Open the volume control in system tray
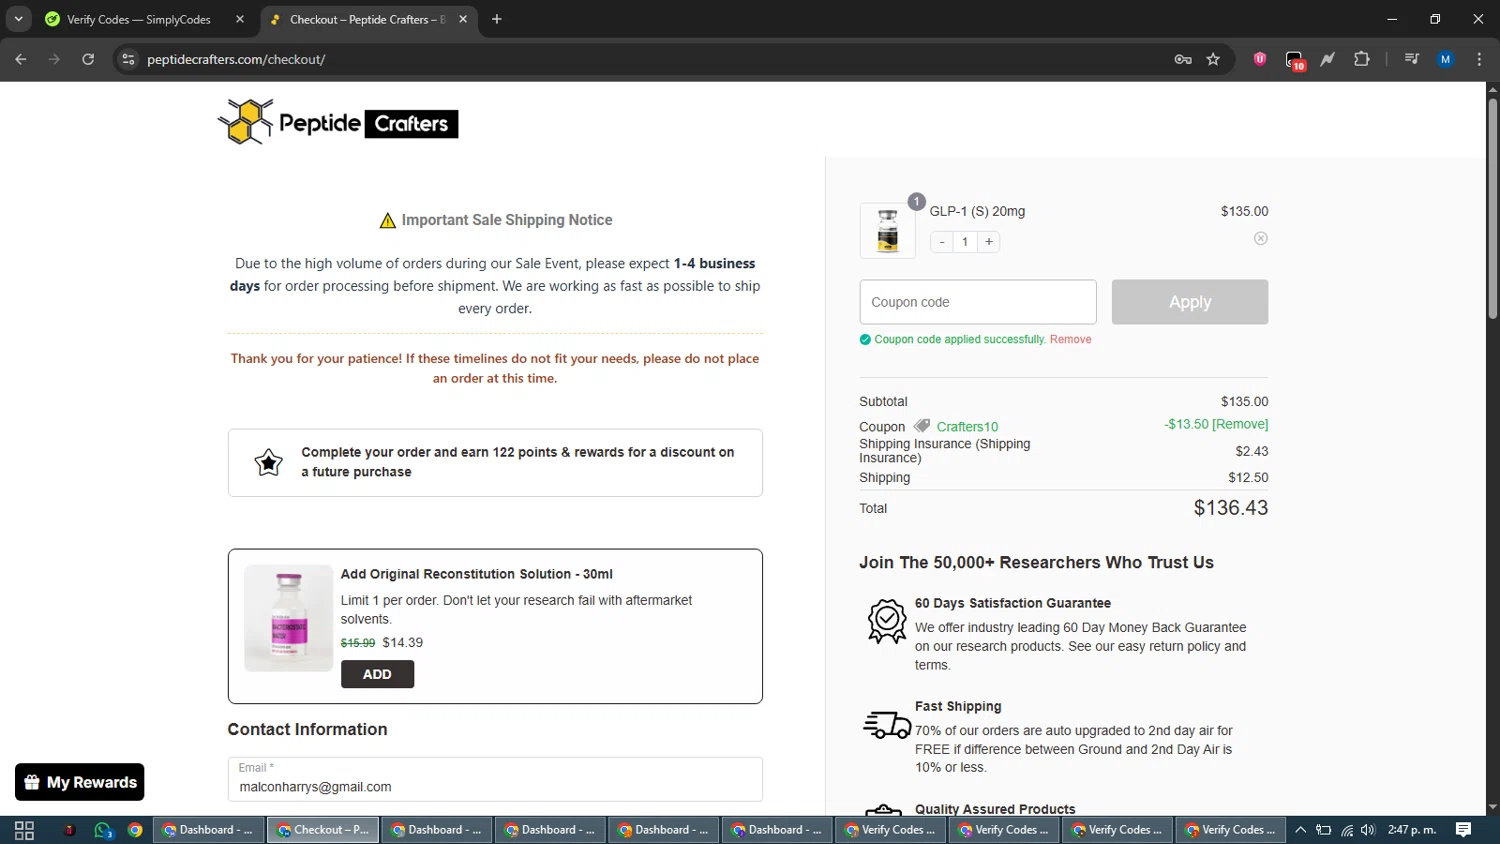This screenshot has height=844, width=1500. pyautogui.click(x=1368, y=830)
